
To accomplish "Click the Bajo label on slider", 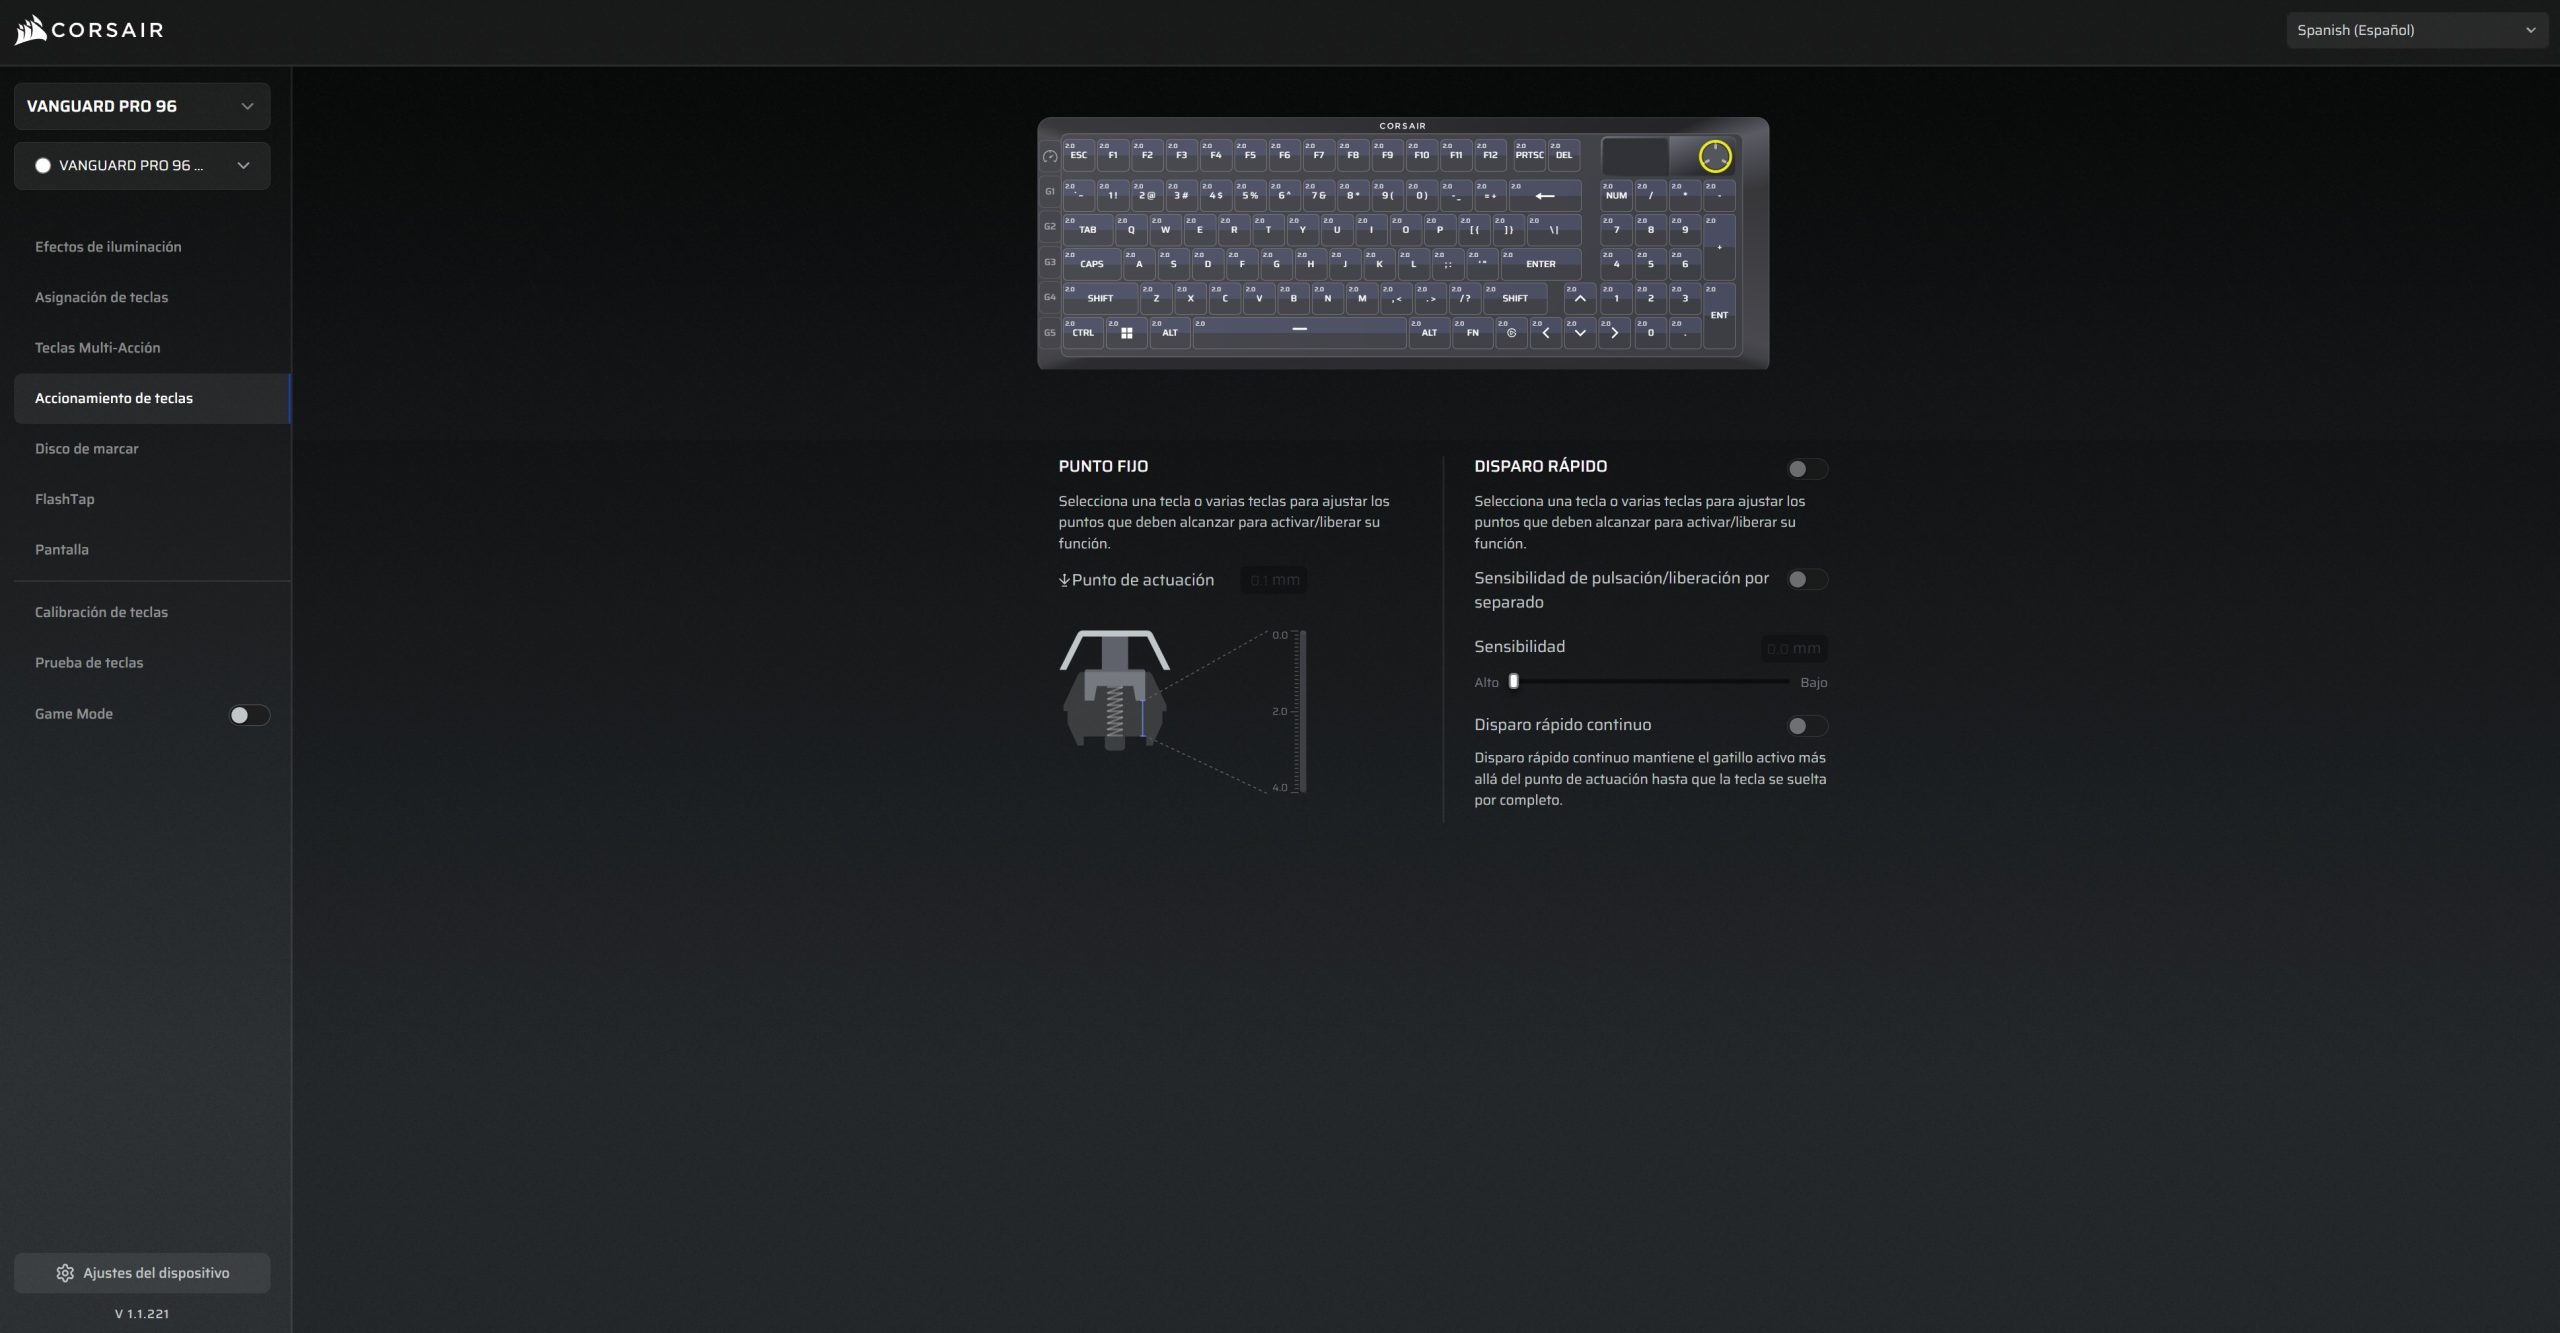I will click(x=1813, y=682).
